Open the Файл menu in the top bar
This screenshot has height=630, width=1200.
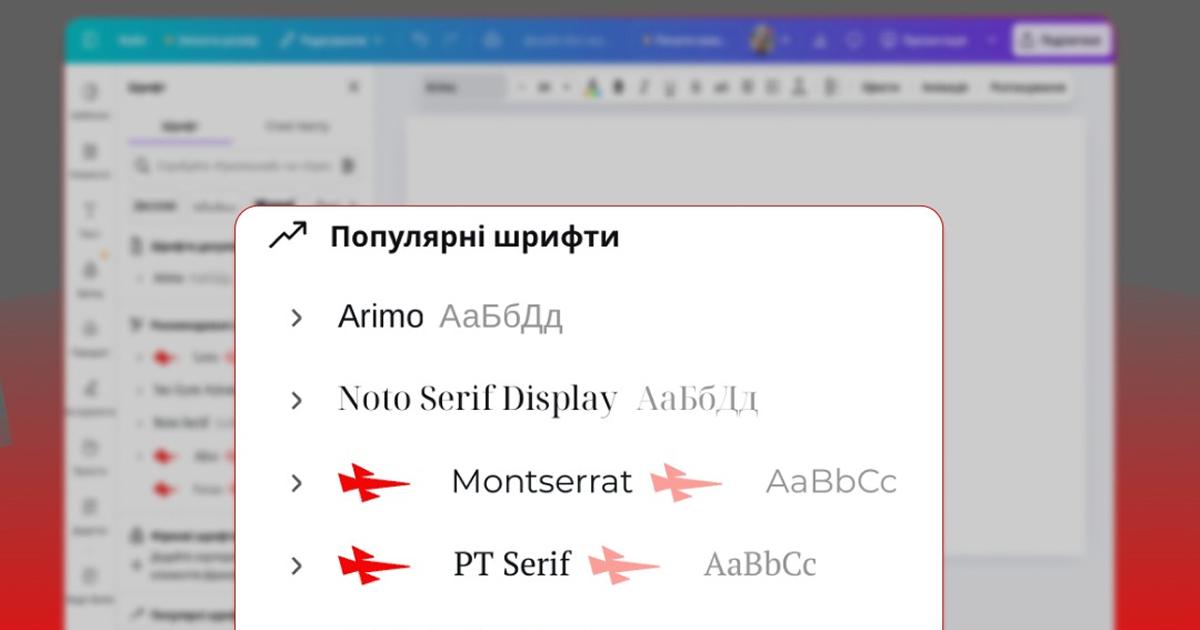(x=132, y=40)
